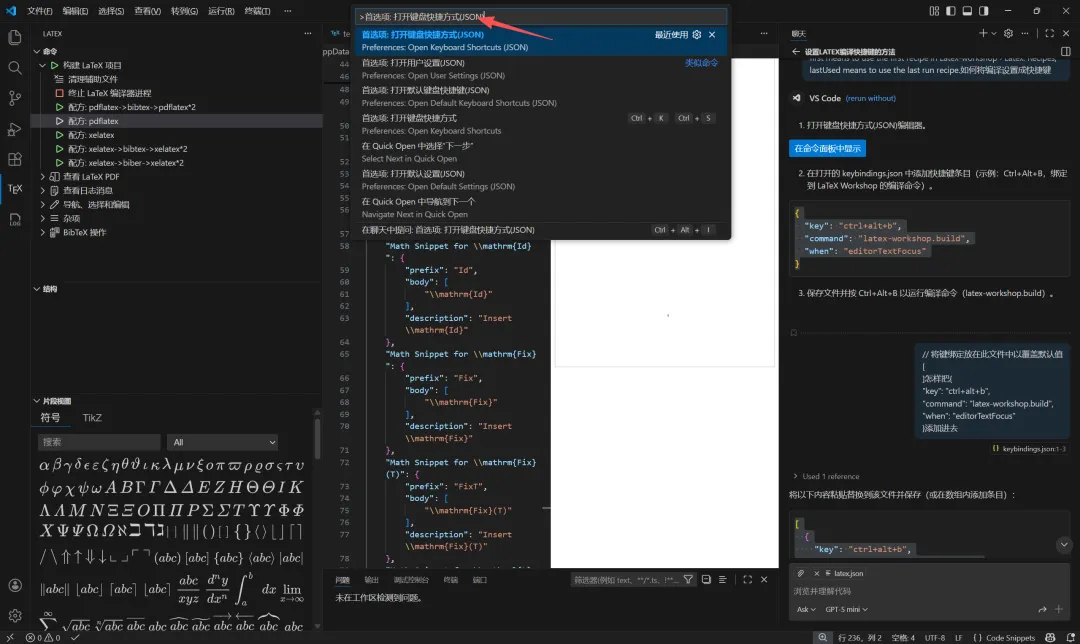Open the Explorer view in activity bar
Image resolution: width=1080 pixels, height=644 pixels.
[14, 37]
